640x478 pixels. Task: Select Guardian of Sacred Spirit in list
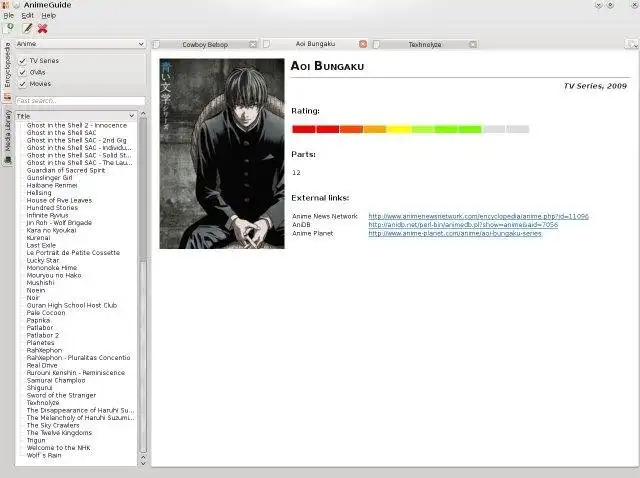tap(66, 170)
